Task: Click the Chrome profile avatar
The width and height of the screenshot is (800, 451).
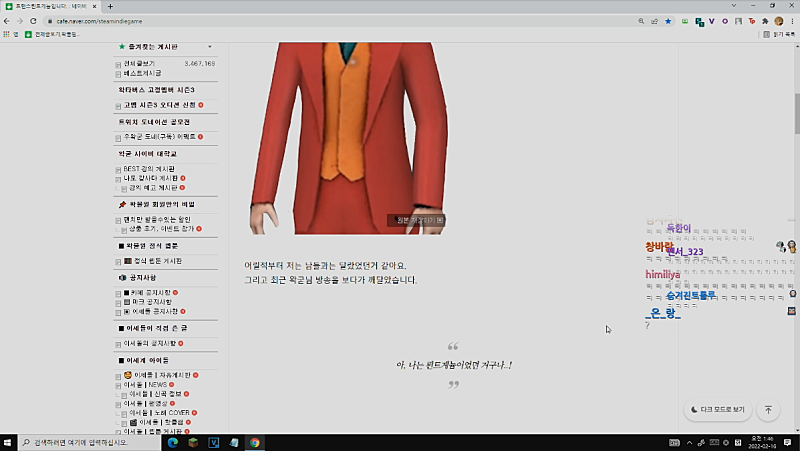Action: coord(778,20)
